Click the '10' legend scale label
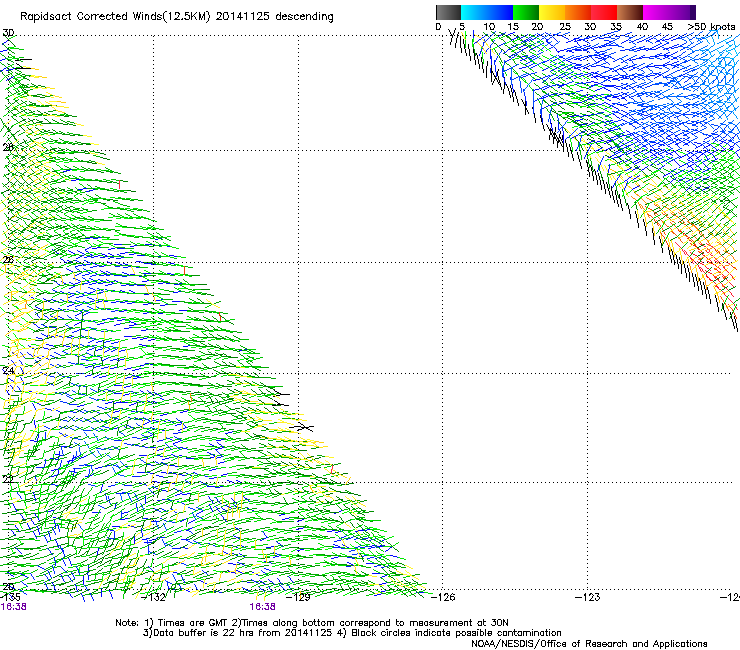The image size is (740, 650). tap(489, 27)
